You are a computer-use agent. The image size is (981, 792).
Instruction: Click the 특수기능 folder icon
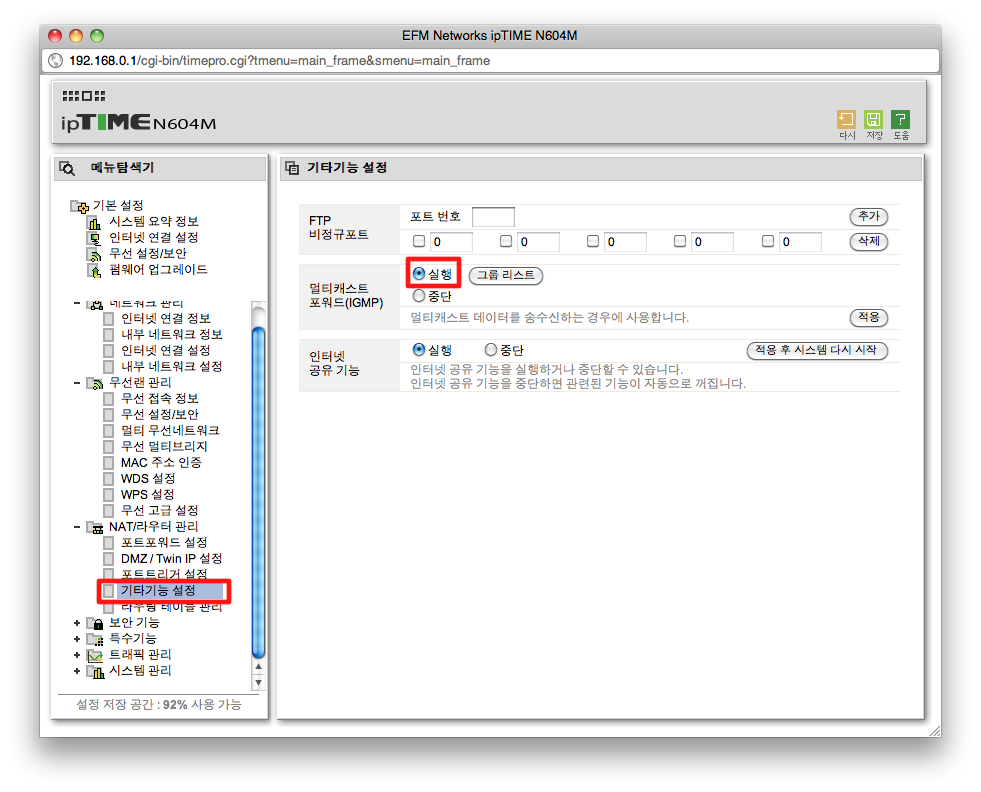pyautogui.click(x=94, y=639)
